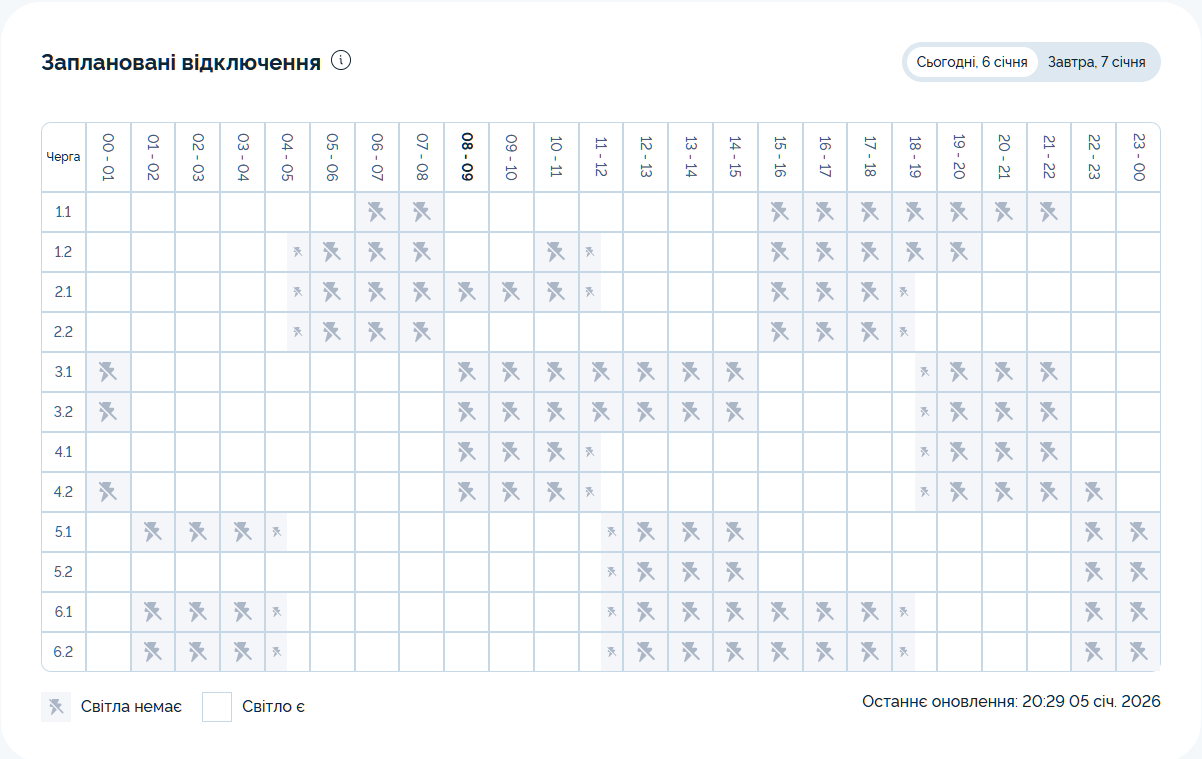Click outage icon for queue 3.1 at 00-01

pos(108,372)
